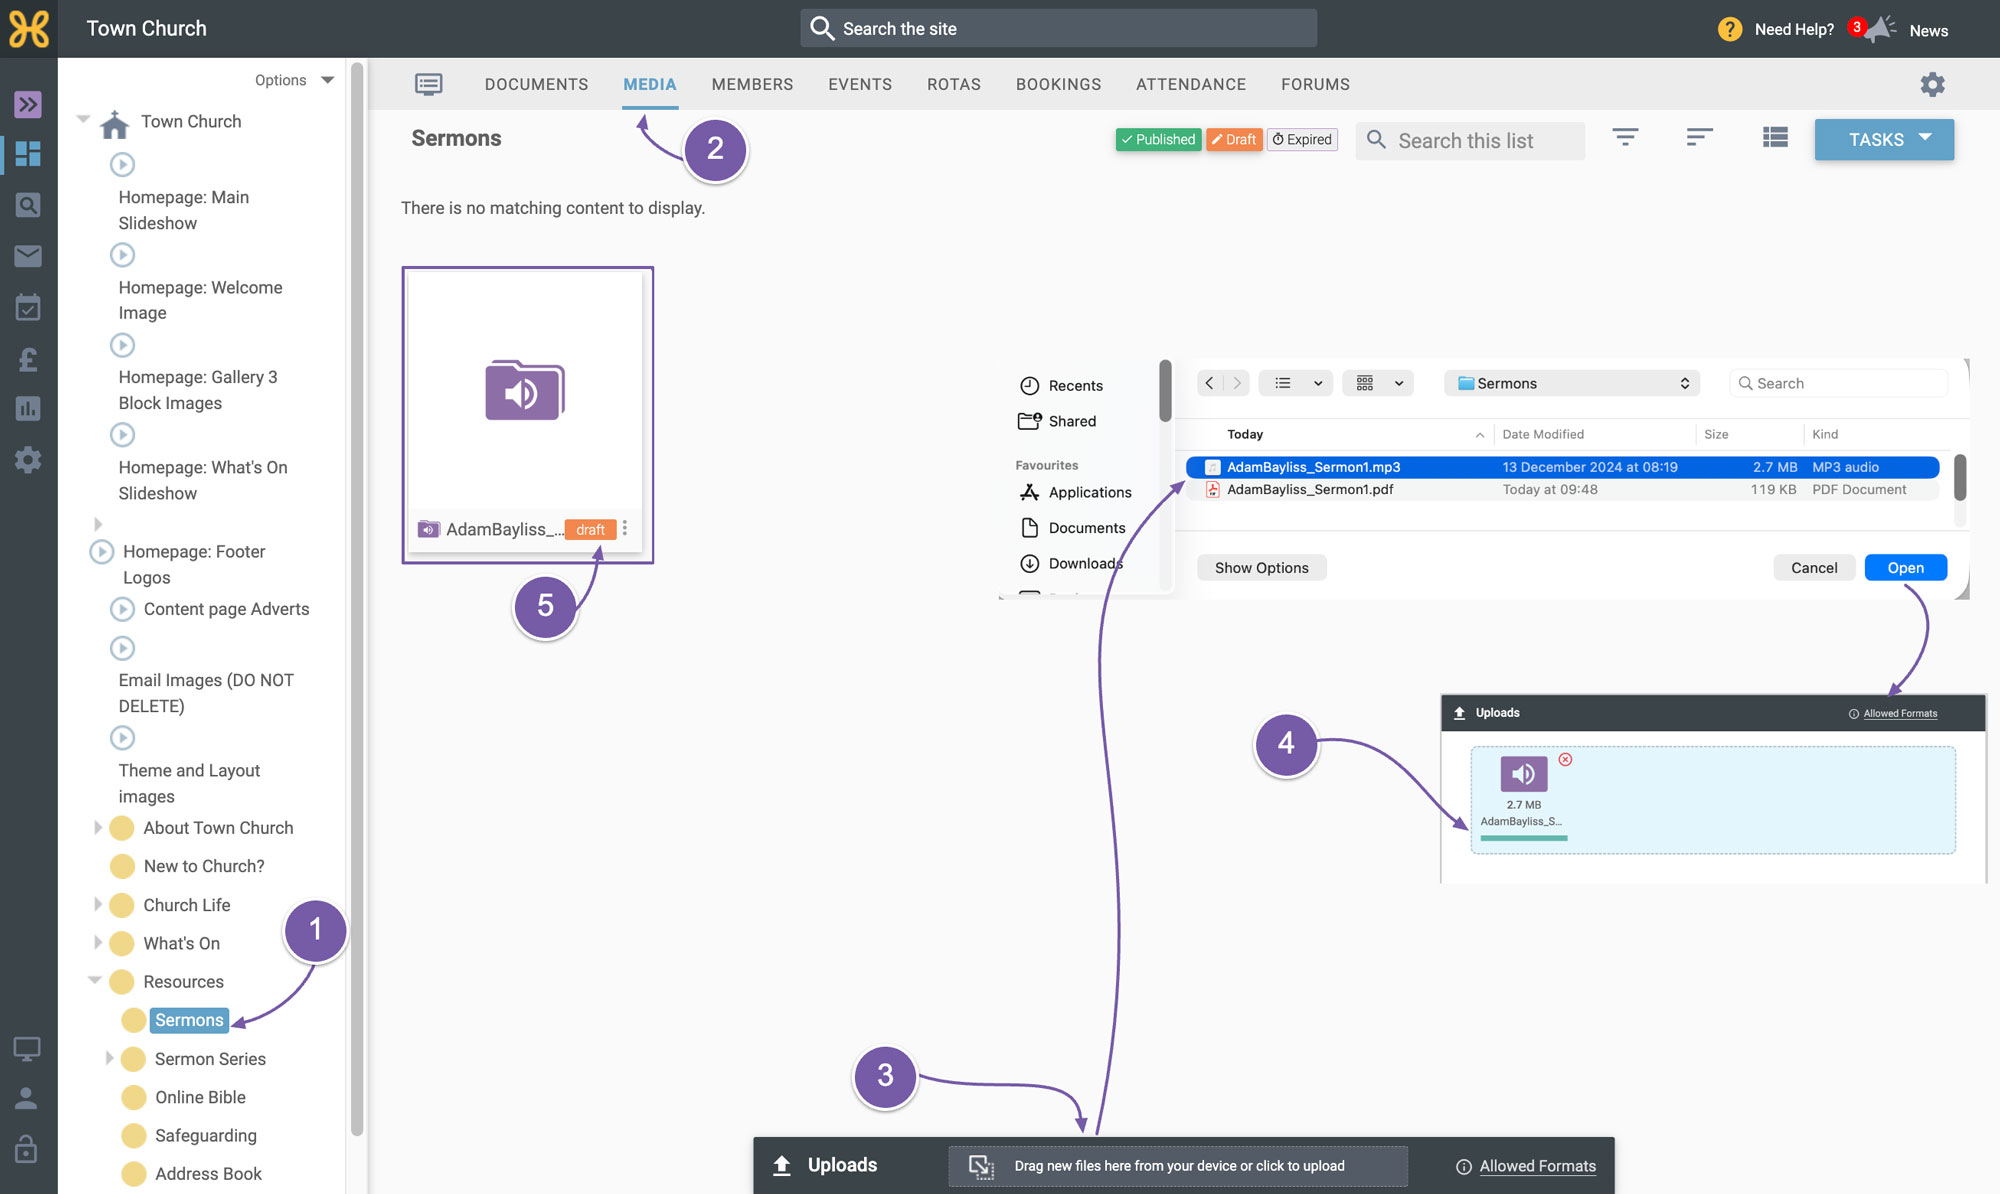
Task: Open the Options dropdown above the site tree
Action: [x=294, y=80]
